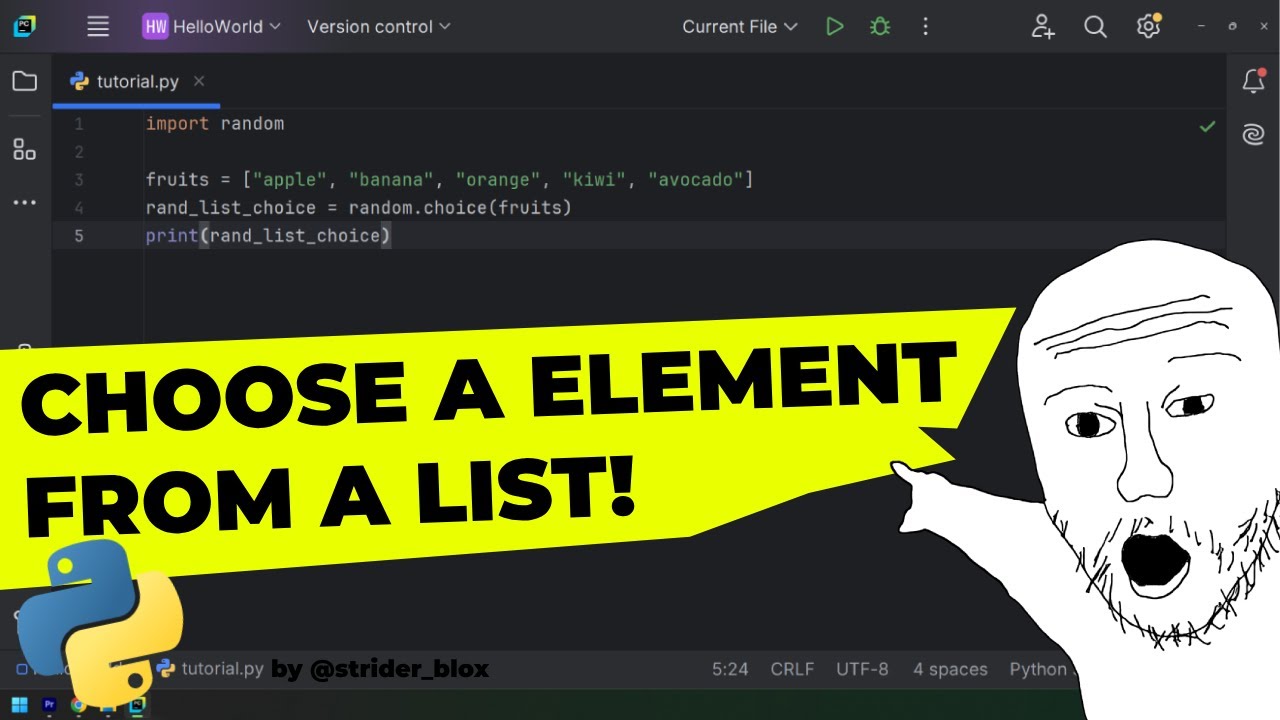Click the PyCharm logo icon
This screenshot has height=720, width=1280.
(x=25, y=27)
